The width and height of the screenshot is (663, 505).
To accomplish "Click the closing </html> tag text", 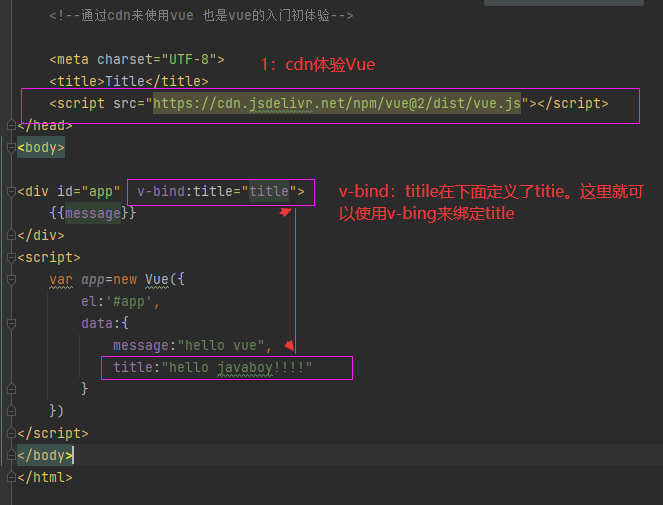I will point(45,478).
